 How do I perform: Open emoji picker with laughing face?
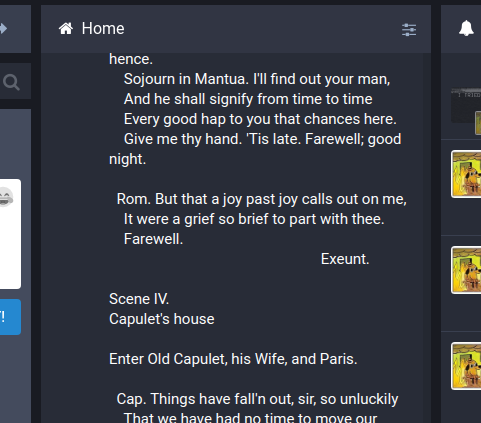pos(5,197)
